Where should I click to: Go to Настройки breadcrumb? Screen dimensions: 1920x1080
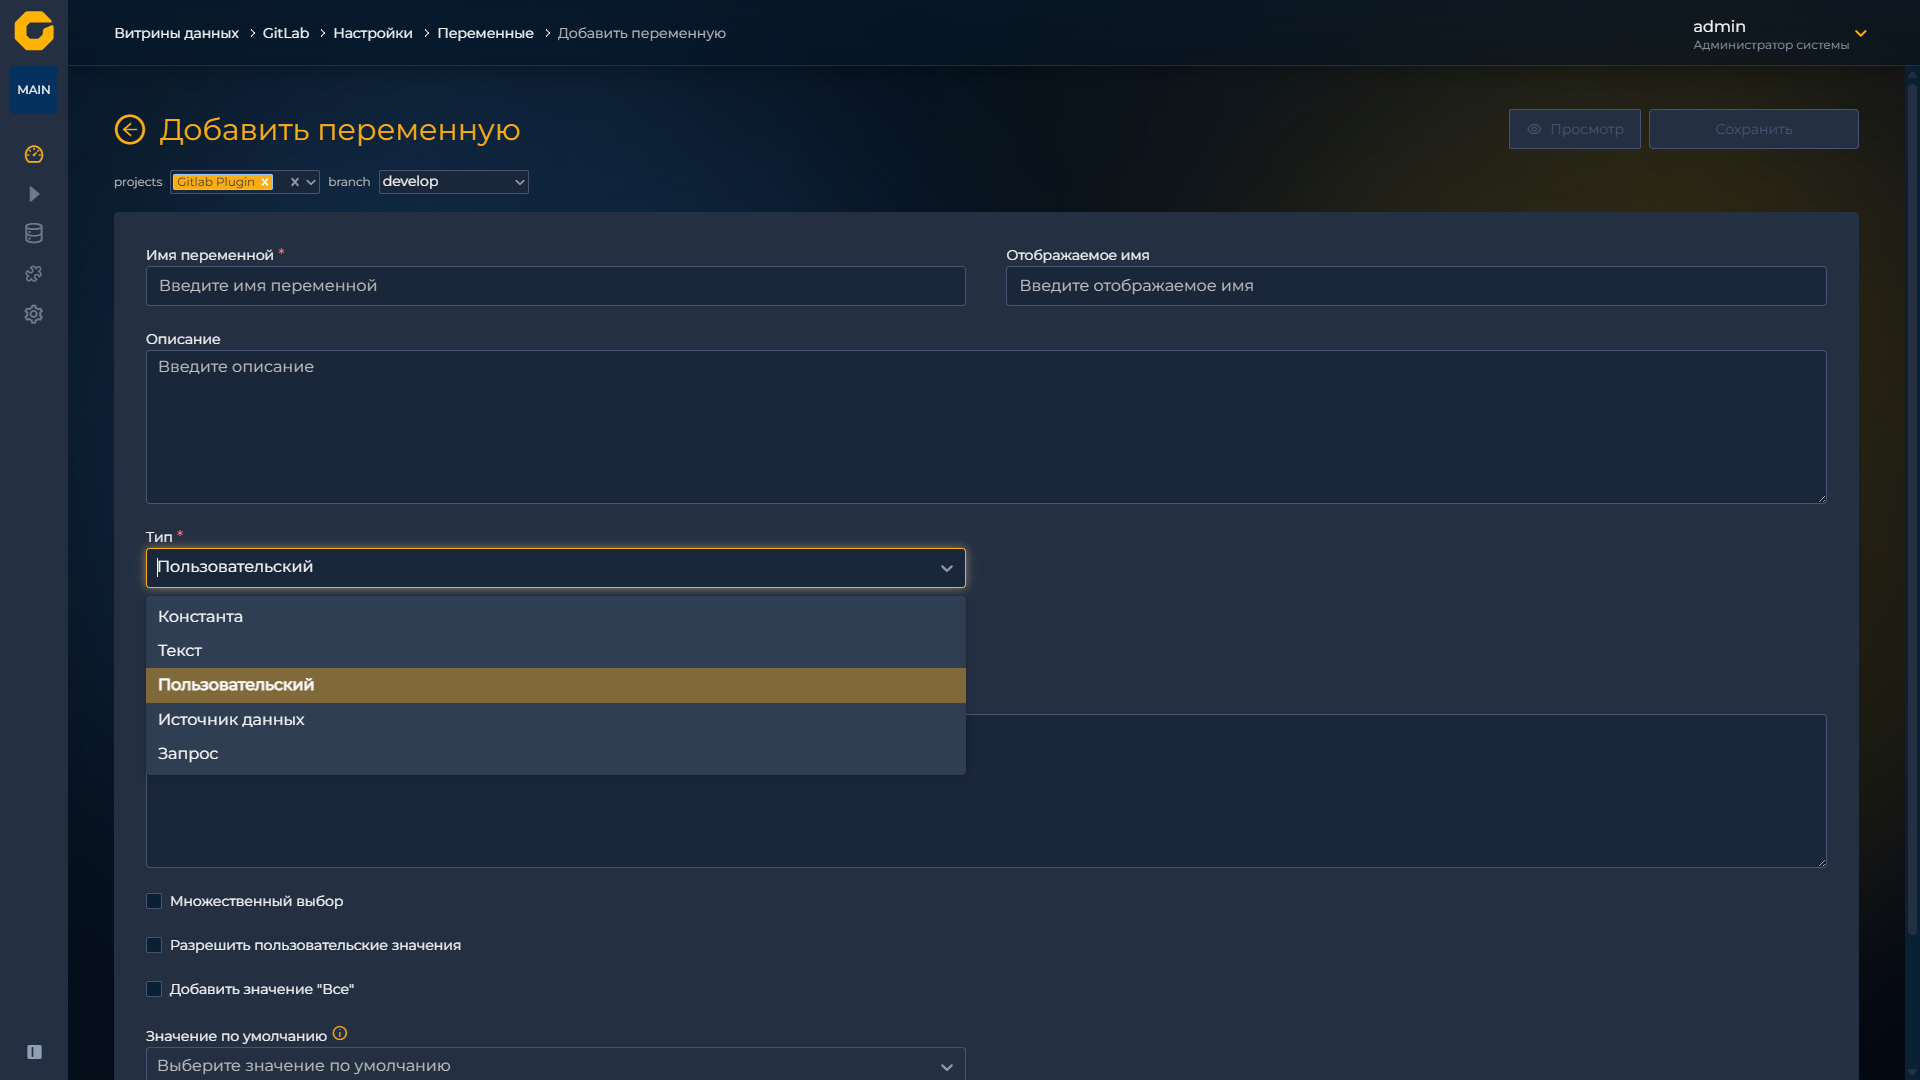373,33
